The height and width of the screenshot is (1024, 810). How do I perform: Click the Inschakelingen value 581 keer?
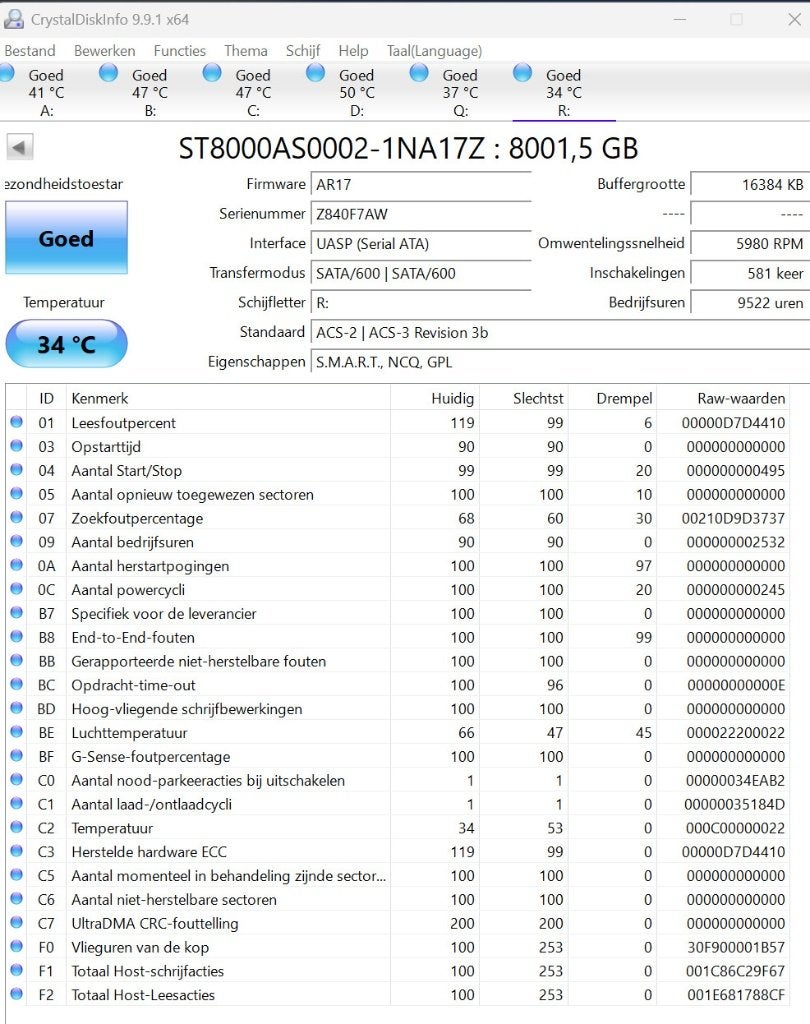pyautogui.click(x=750, y=274)
